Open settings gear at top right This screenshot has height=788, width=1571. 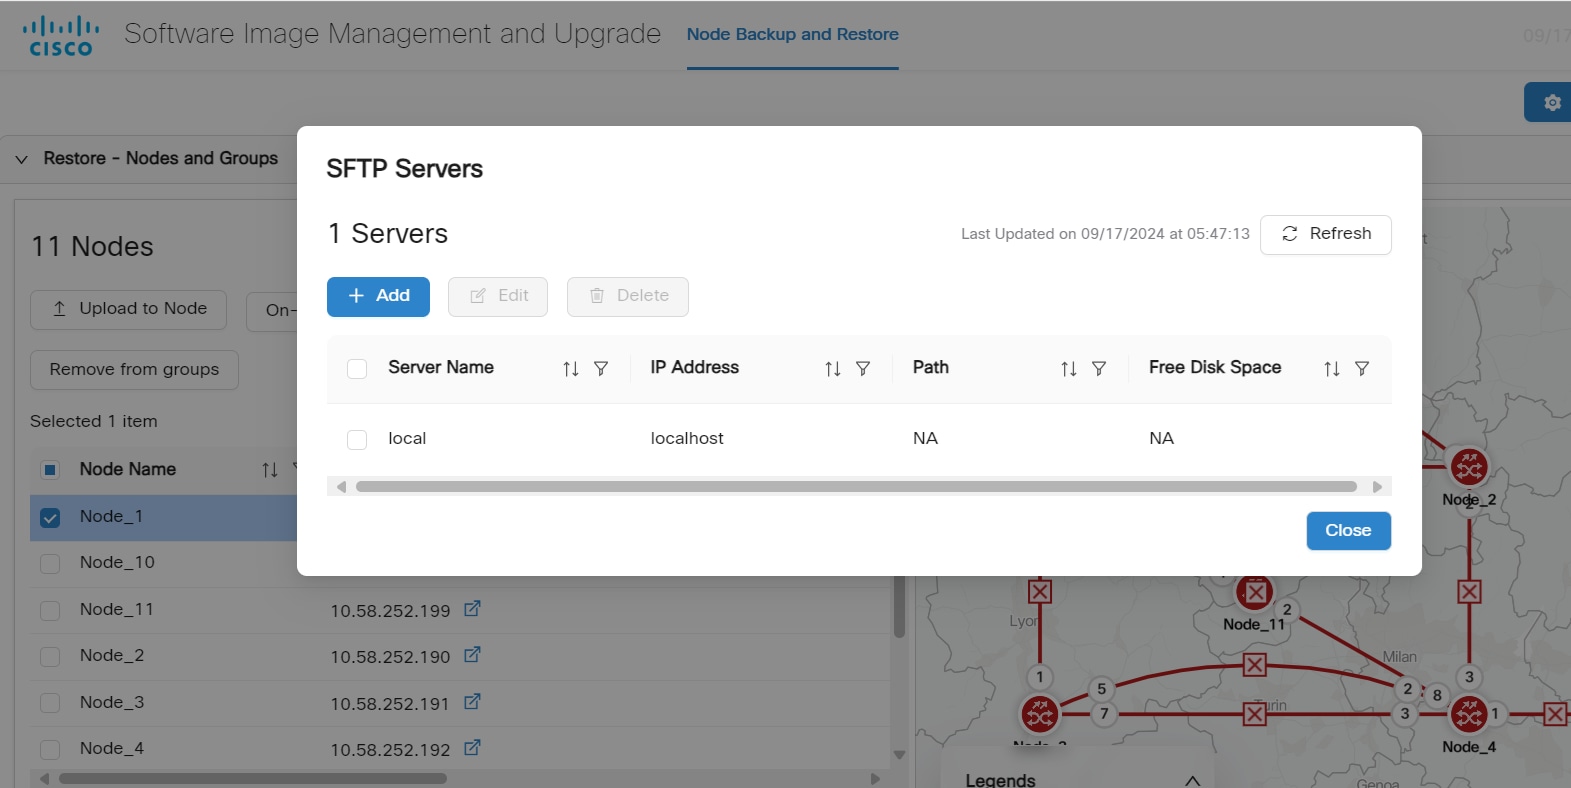(x=1551, y=102)
